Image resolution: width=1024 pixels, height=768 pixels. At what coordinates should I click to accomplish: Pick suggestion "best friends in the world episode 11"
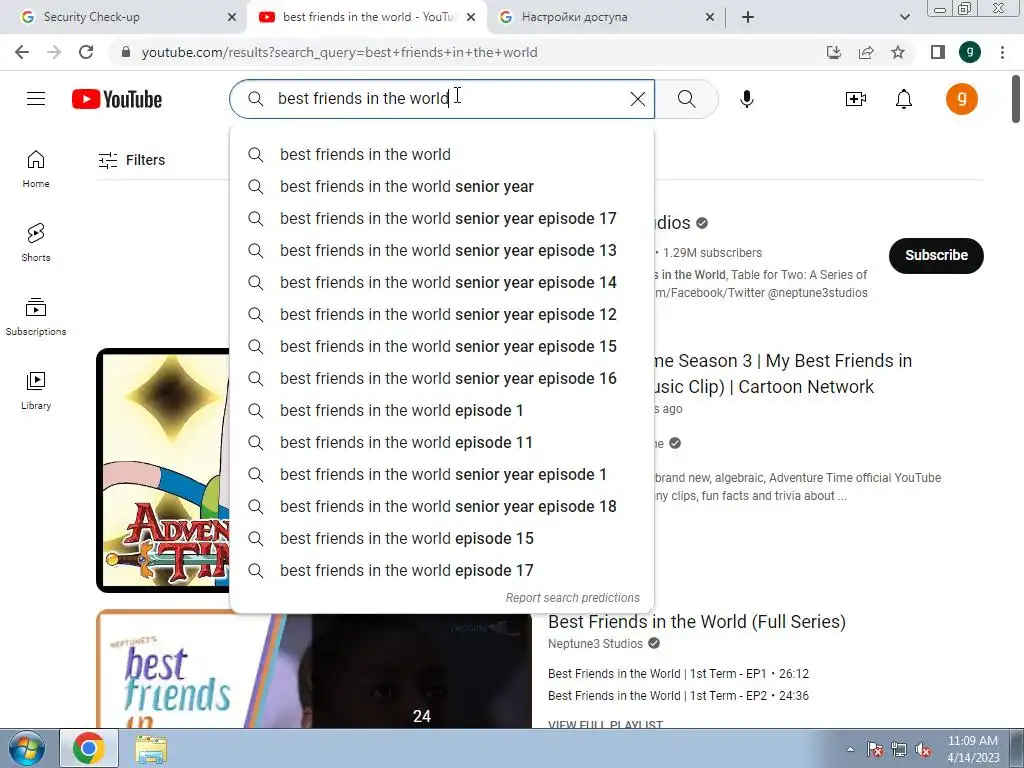(442, 442)
